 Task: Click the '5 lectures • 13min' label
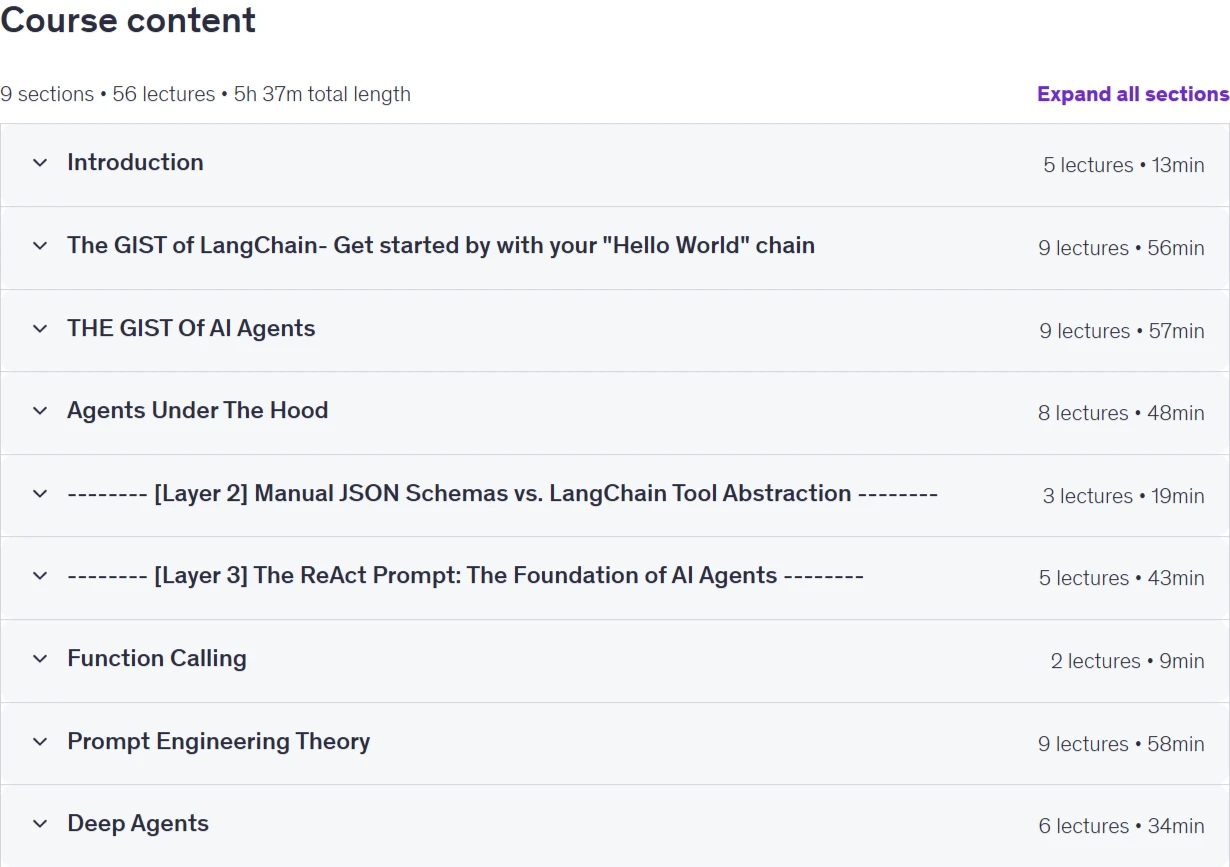pos(1124,165)
